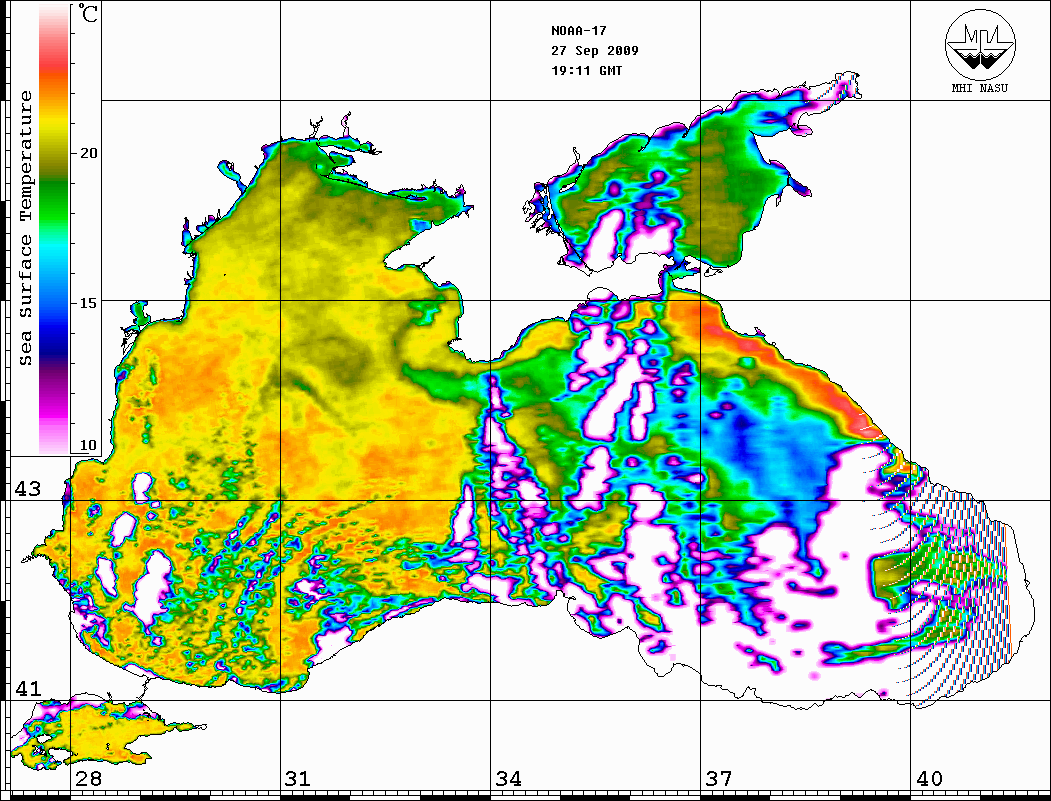This screenshot has height=801, width=1051.
Task: Click the 'MHI NASU' caption text
Action: 979,88
